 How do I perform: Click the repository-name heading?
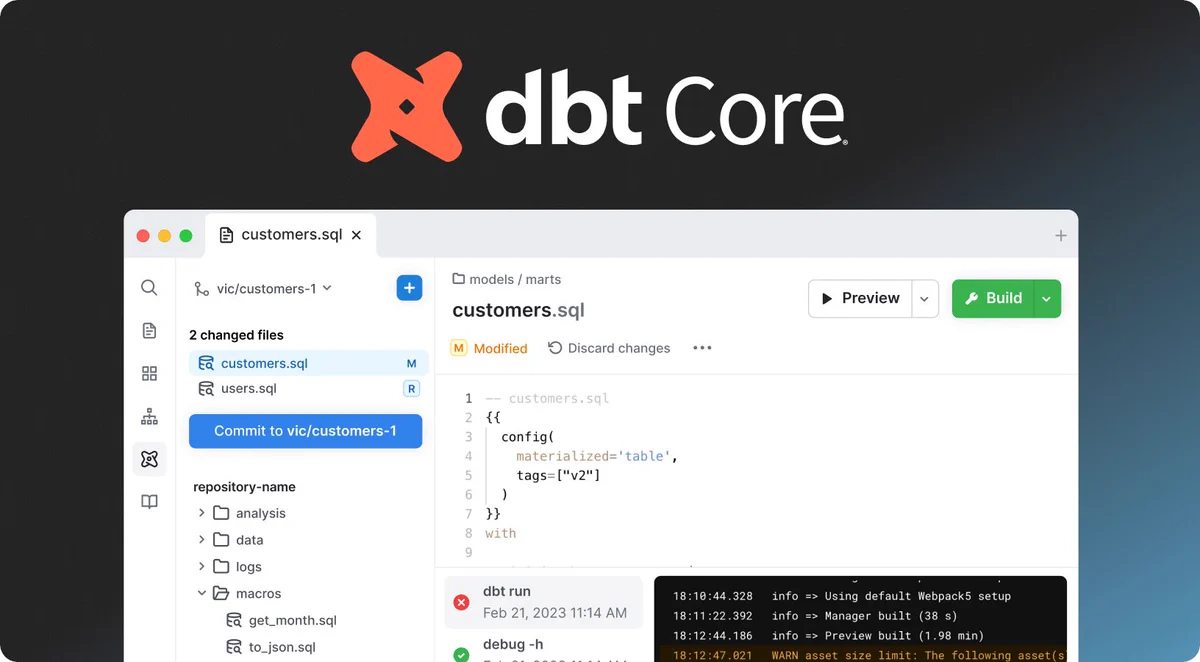(244, 487)
